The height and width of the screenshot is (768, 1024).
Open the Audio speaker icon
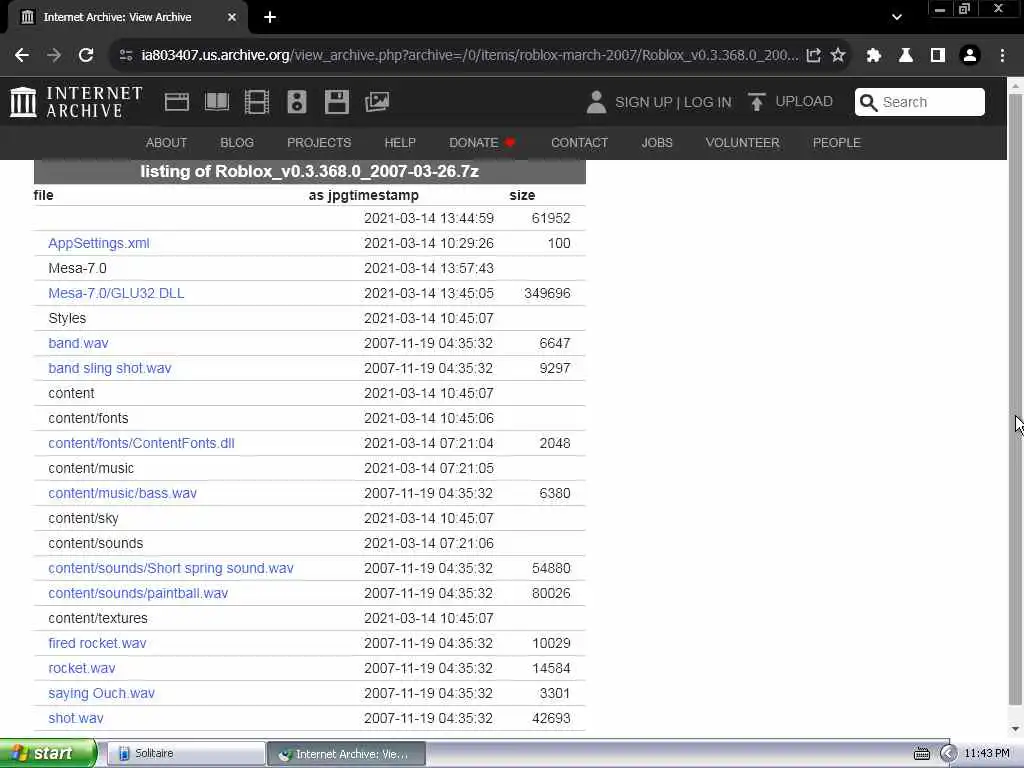coord(296,102)
